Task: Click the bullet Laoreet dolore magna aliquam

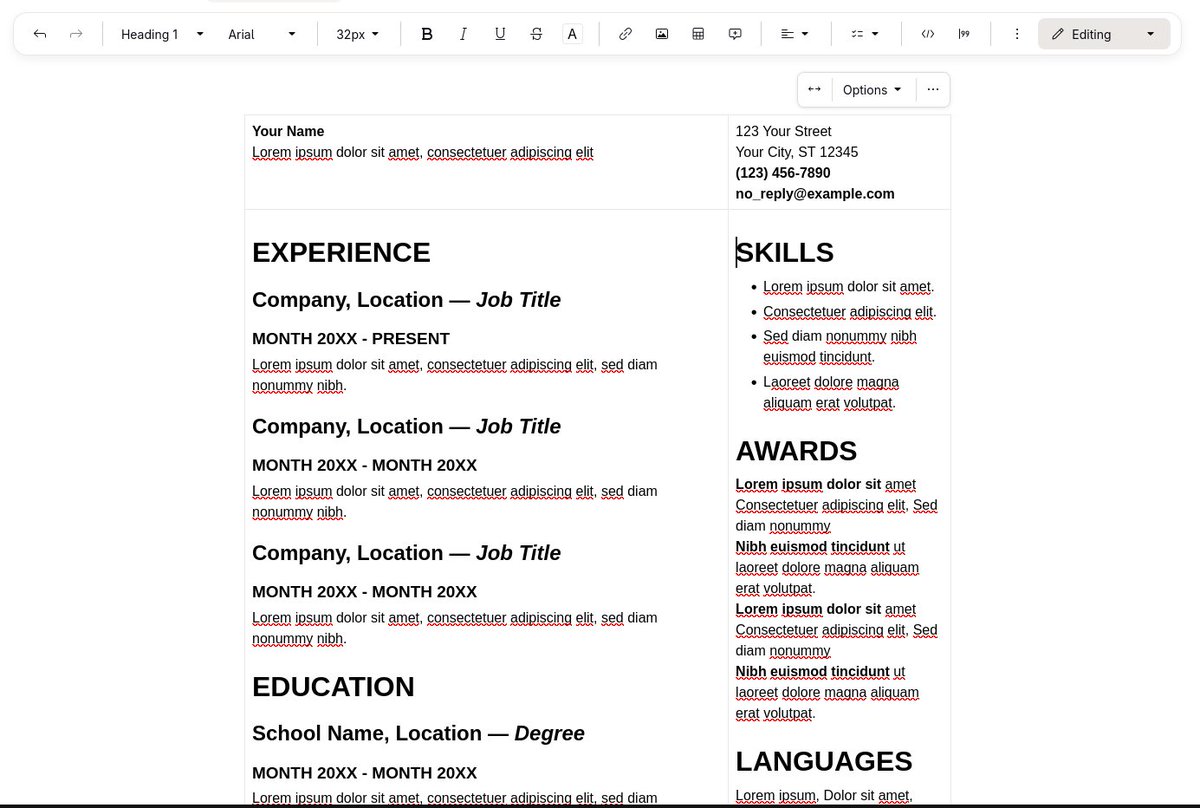Action: [831, 393]
